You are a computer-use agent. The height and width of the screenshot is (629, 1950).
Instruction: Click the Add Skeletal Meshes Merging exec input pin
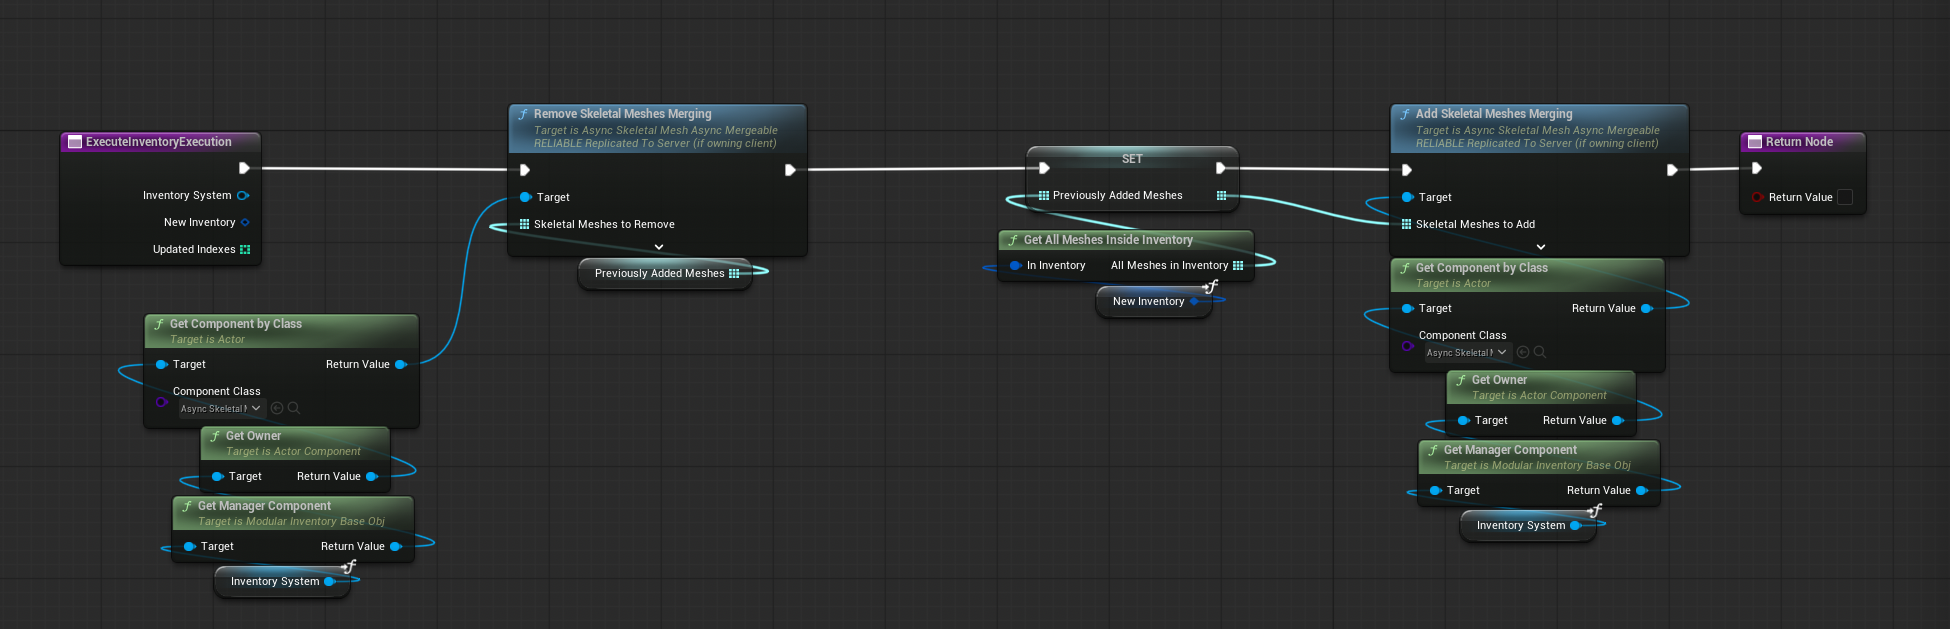point(1406,170)
